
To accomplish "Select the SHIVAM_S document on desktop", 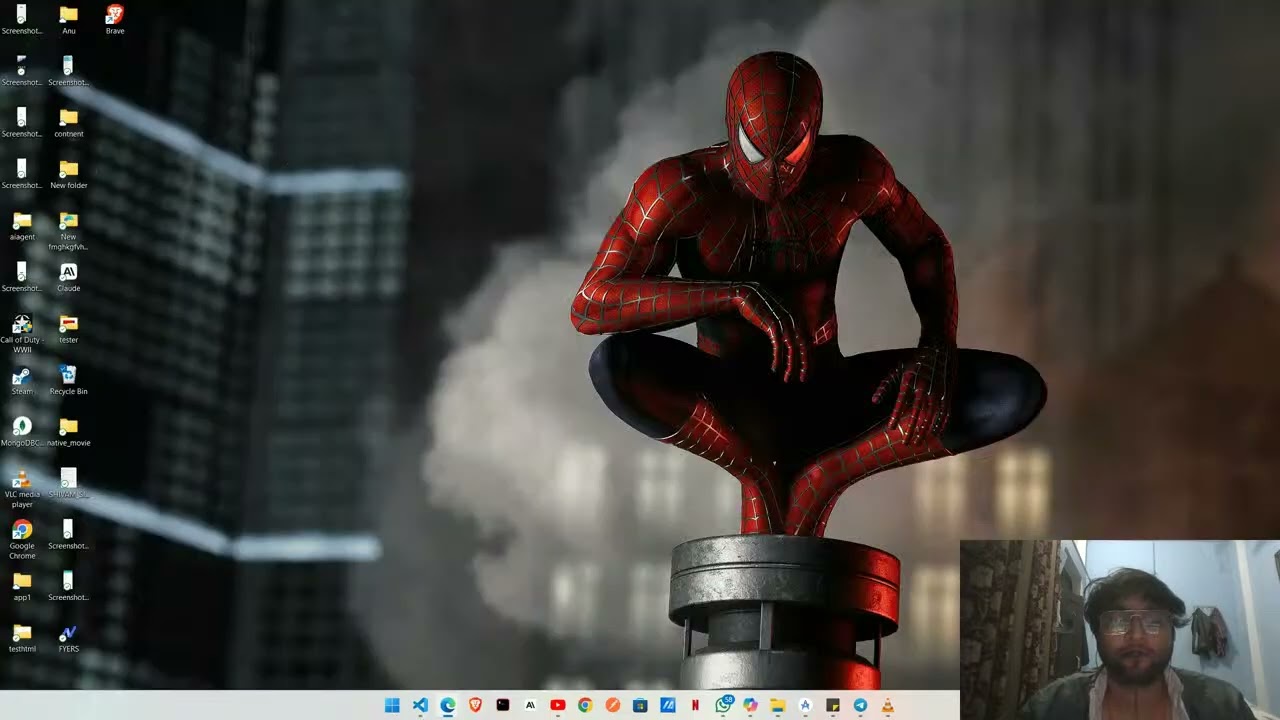I will [x=68, y=483].
